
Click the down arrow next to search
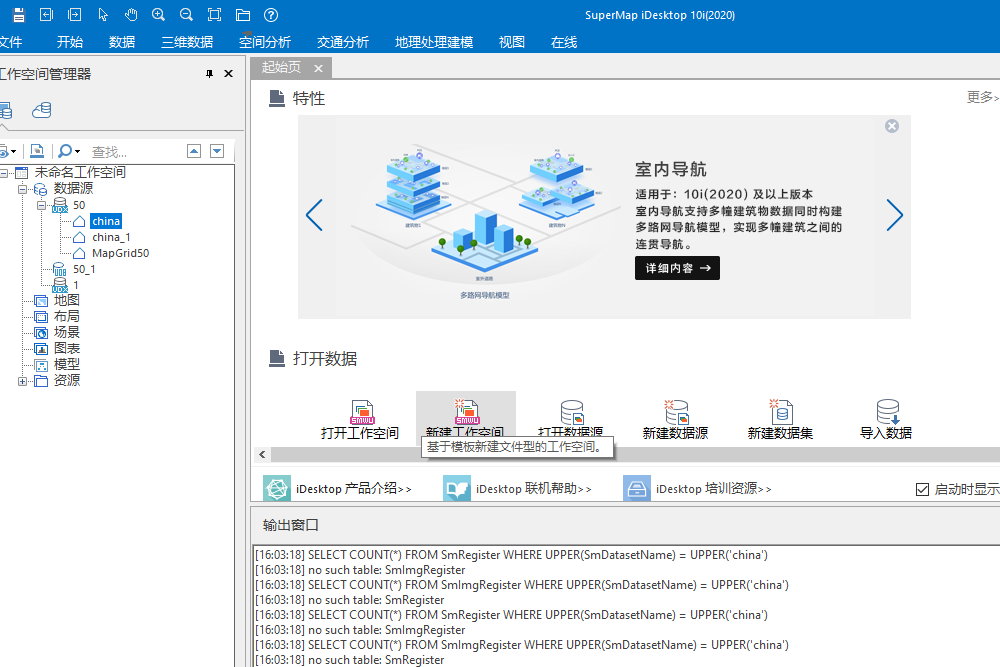click(x=217, y=151)
